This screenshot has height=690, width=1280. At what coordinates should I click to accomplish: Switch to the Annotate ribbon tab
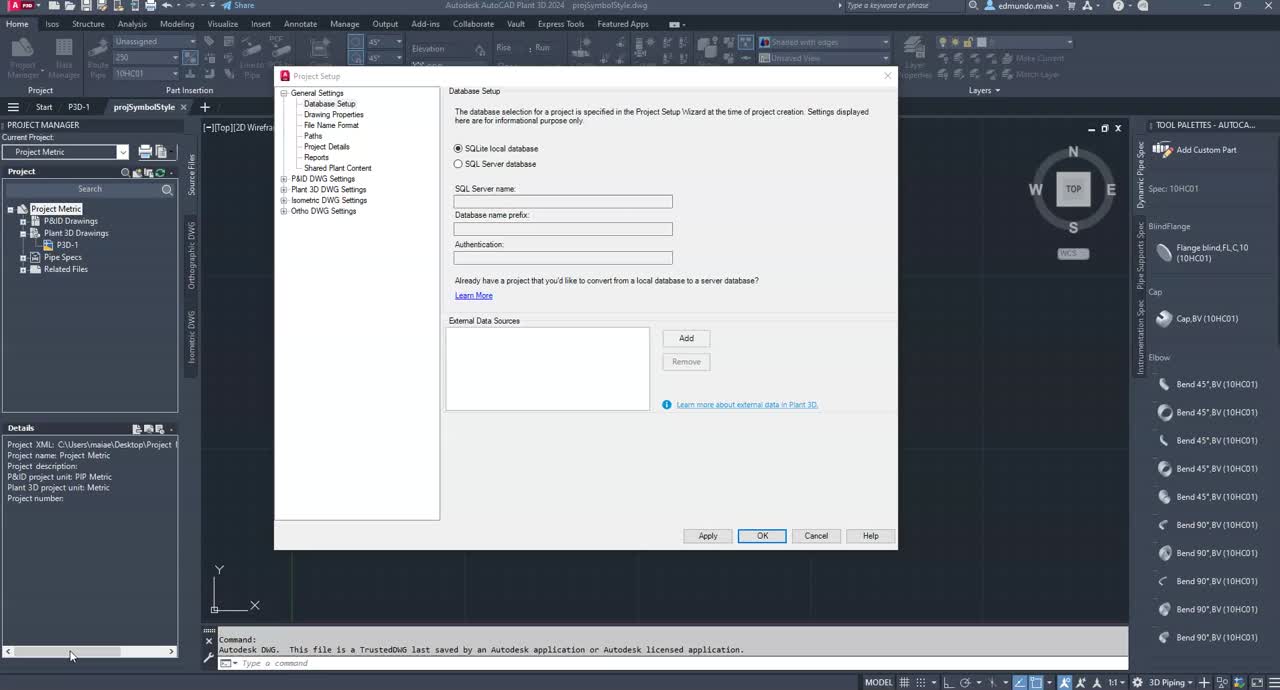click(299, 23)
